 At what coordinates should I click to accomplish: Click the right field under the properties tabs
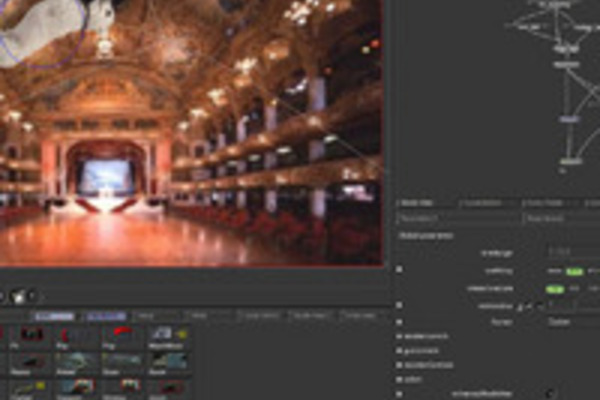click(561, 219)
